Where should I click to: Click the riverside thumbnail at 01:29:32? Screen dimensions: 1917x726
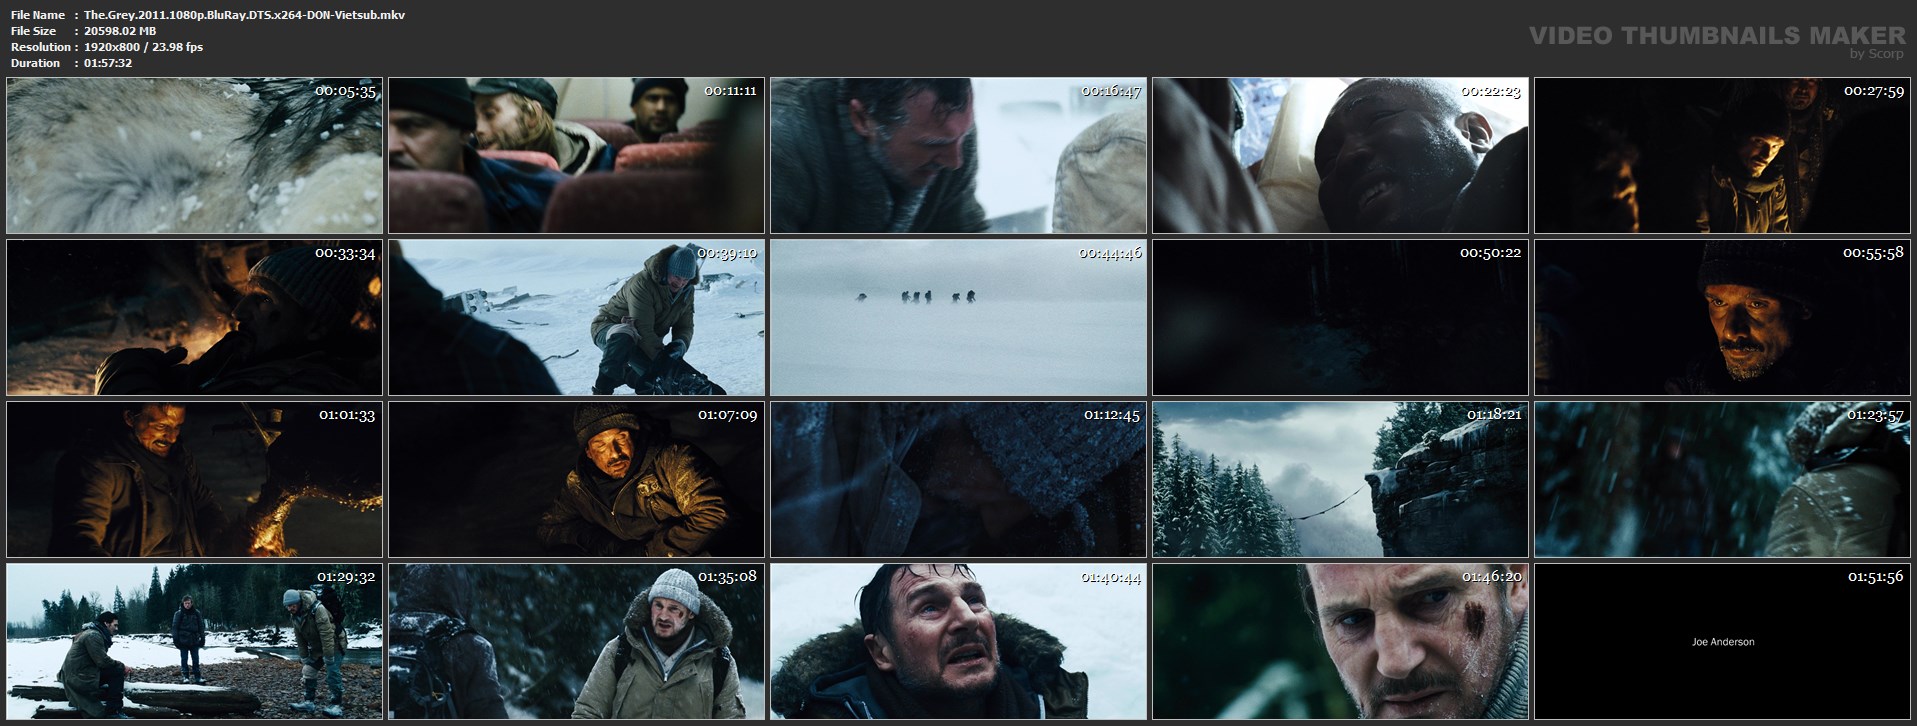194,641
